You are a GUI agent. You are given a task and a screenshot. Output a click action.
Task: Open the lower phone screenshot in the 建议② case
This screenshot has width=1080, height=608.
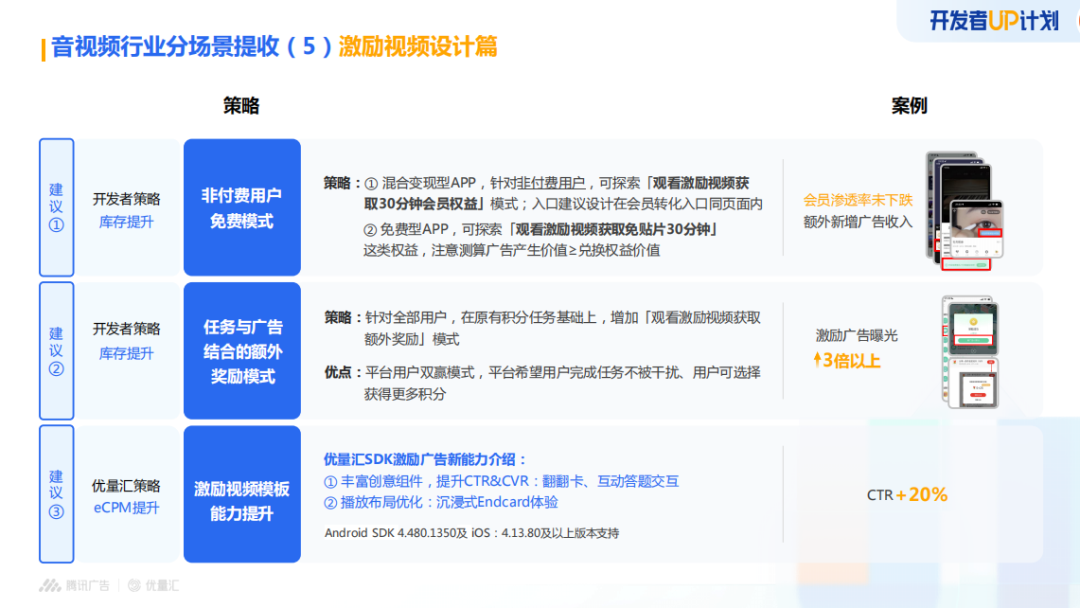(971, 382)
